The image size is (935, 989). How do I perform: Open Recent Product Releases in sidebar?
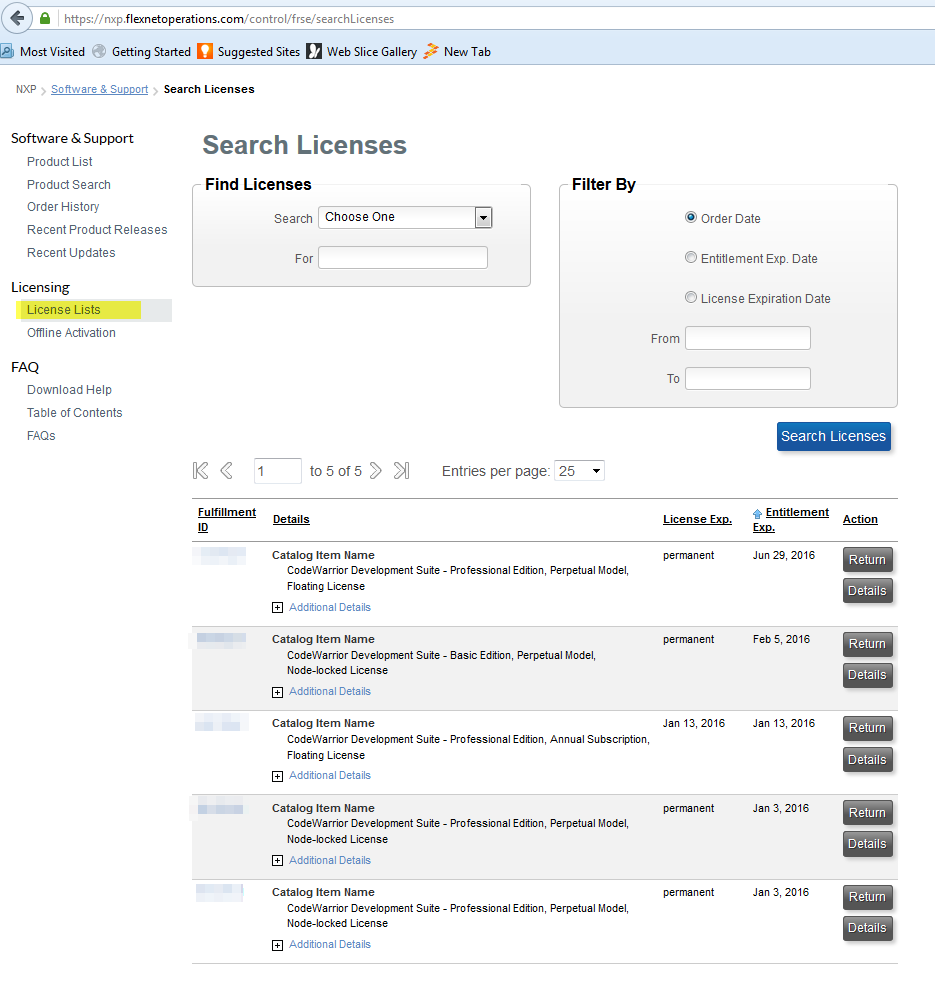[x=97, y=230]
